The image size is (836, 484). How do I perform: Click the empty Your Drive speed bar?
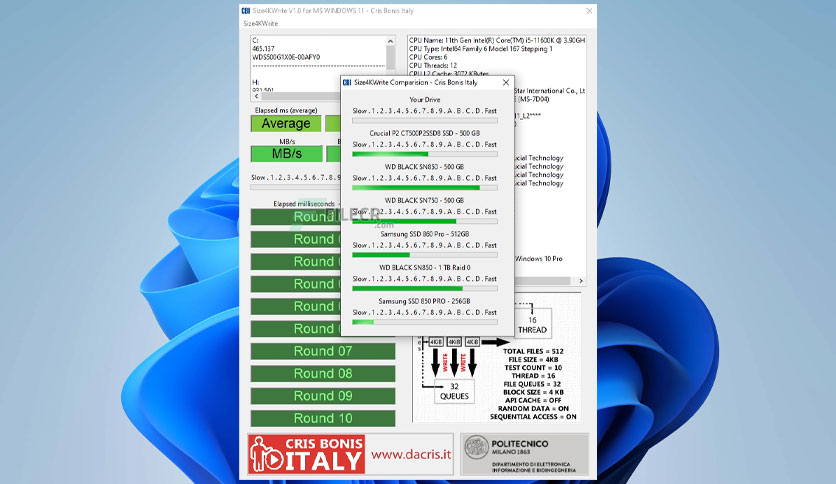[425, 121]
